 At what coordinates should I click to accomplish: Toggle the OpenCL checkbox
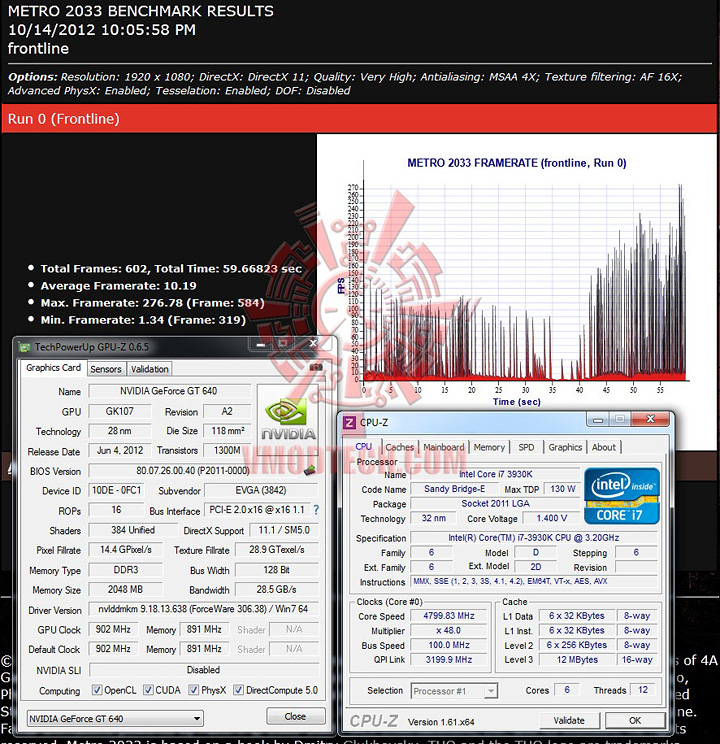pos(97,690)
